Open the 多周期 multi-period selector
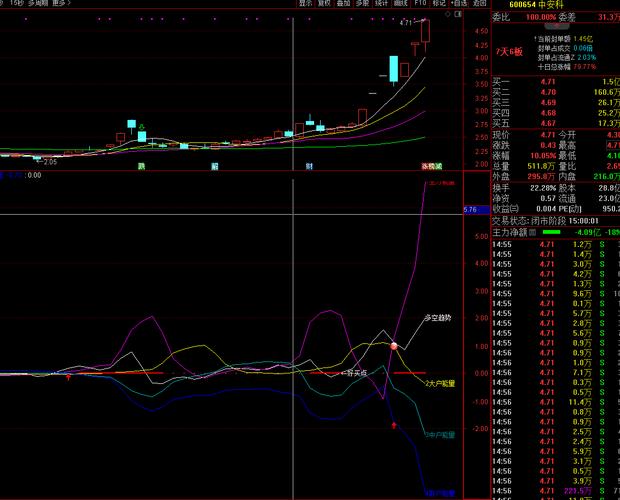This screenshot has width=620, height=500. (38, 4)
